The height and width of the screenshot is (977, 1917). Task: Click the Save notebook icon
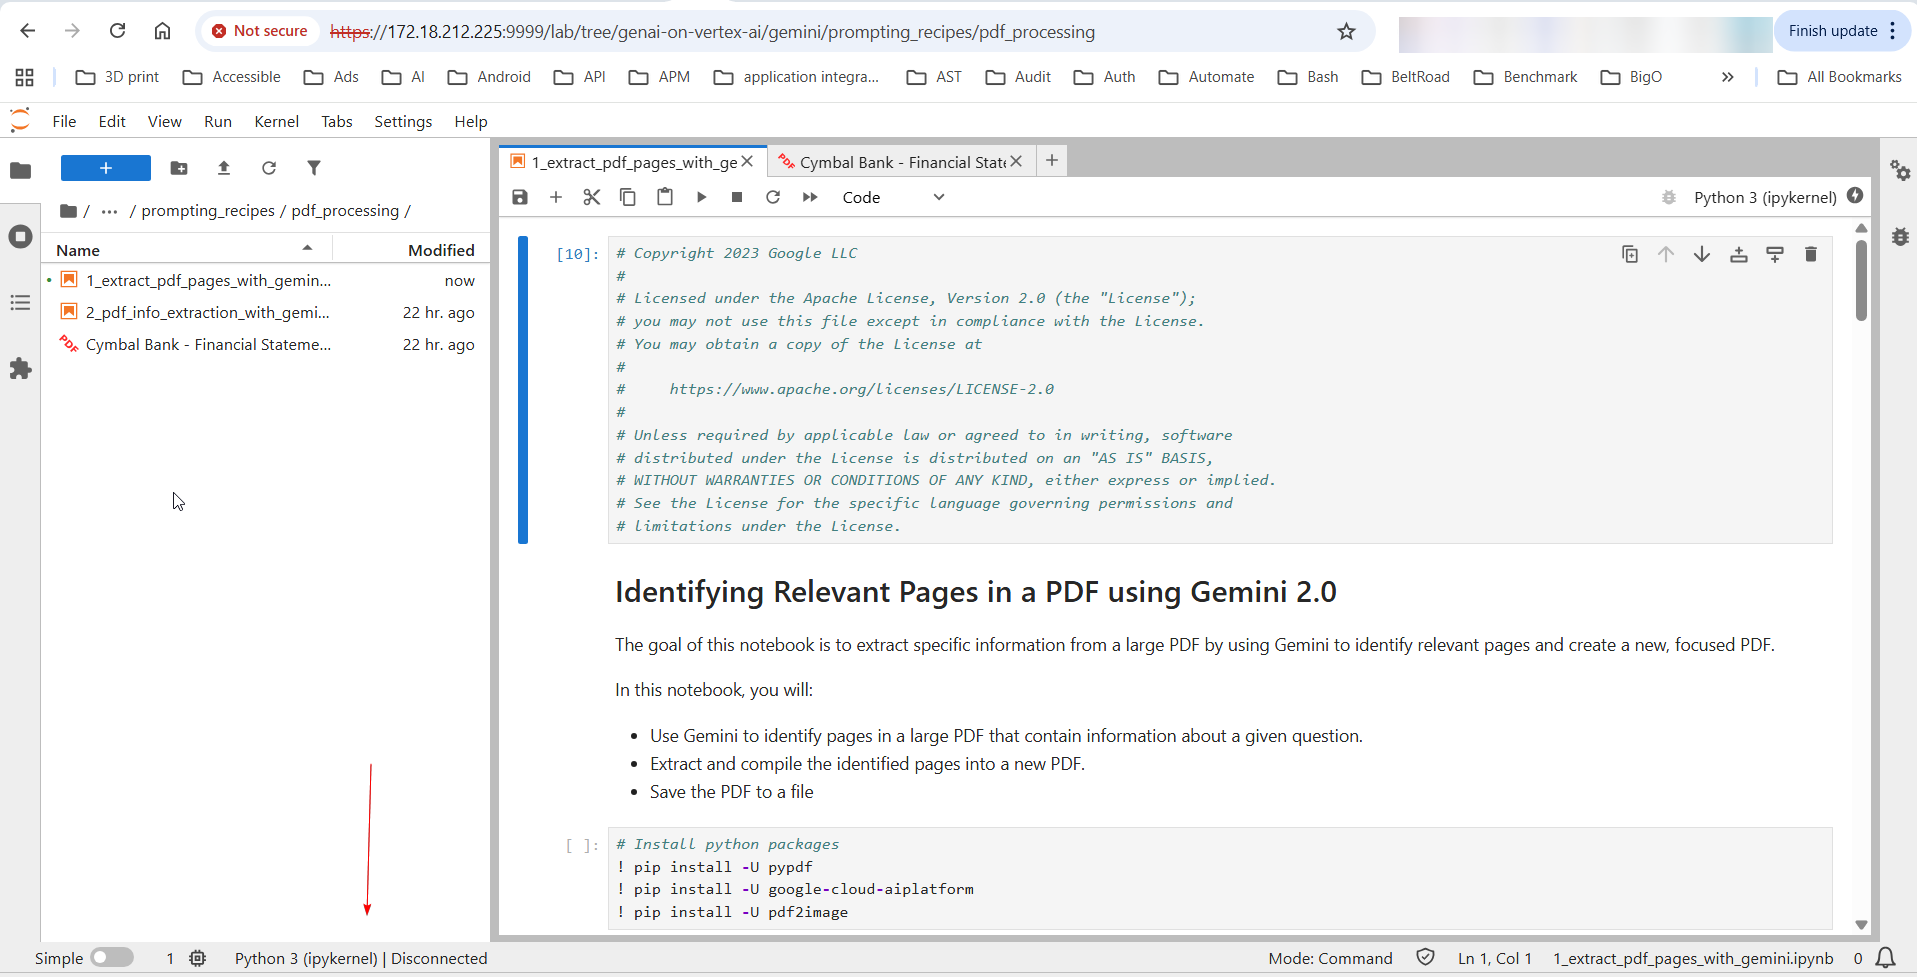tap(520, 197)
